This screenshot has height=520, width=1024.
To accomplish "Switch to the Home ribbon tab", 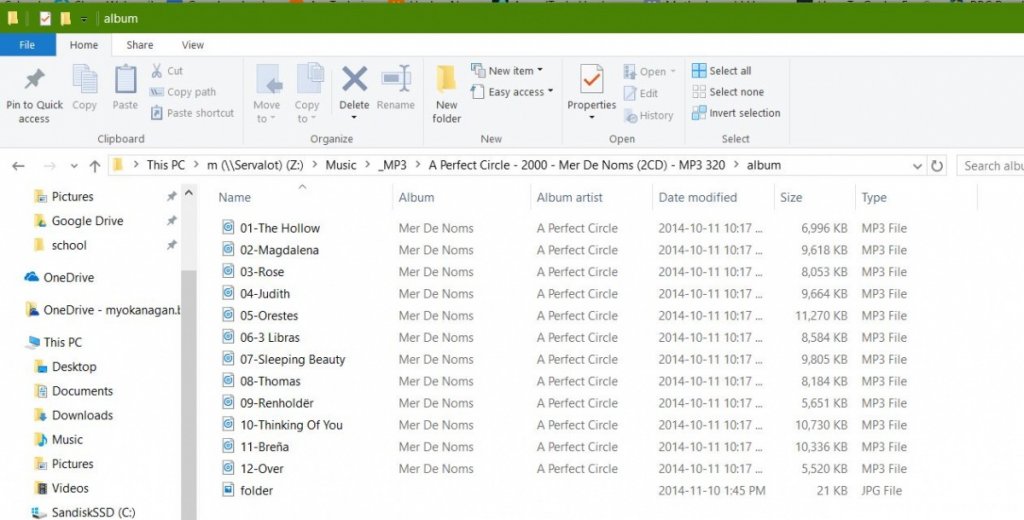I will [x=84, y=44].
